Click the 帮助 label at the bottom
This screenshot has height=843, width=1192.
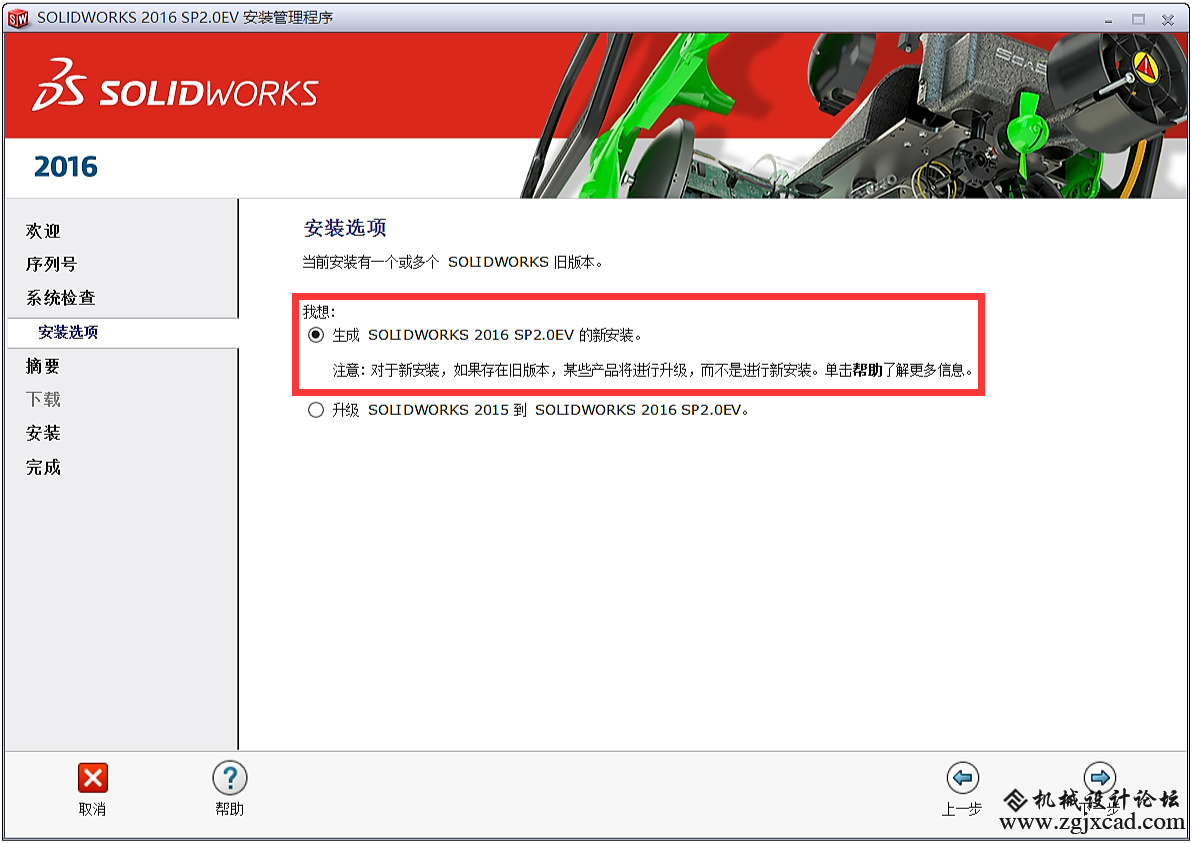click(230, 810)
